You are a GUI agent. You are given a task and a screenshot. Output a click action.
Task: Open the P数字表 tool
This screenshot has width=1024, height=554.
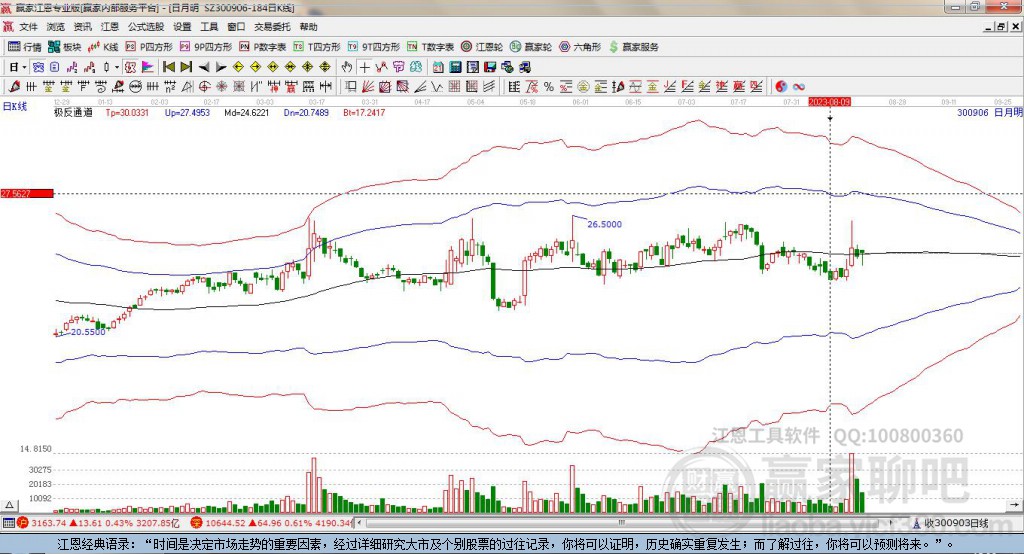pyautogui.click(x=263, y=47)
